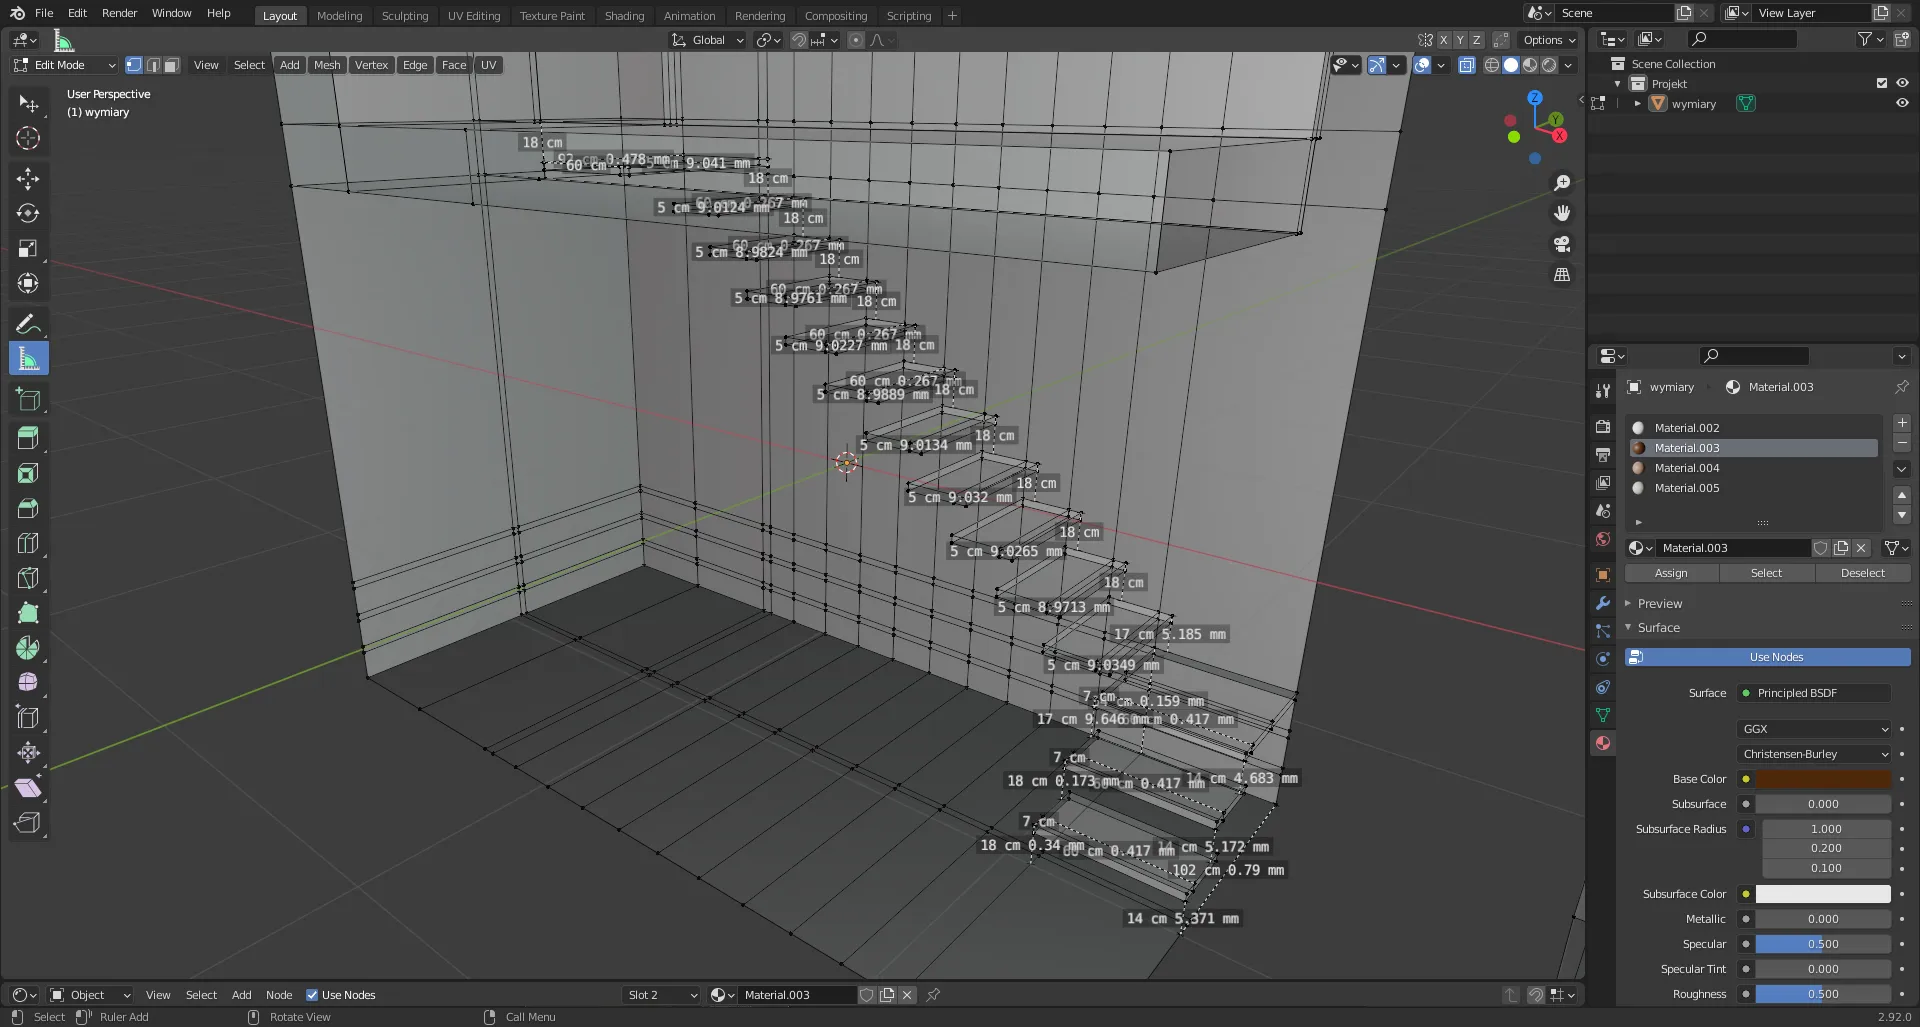The height and width of the screenshot is (1027, 1920).
Task: Open the Modifier properties wrench tab
Action: 1603,603
